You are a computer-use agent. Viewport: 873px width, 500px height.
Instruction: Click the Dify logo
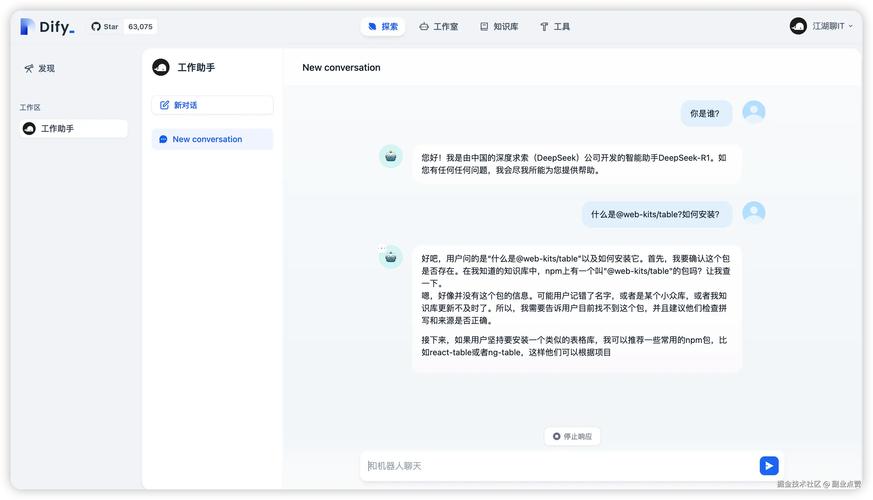click(x=47, y=27)
